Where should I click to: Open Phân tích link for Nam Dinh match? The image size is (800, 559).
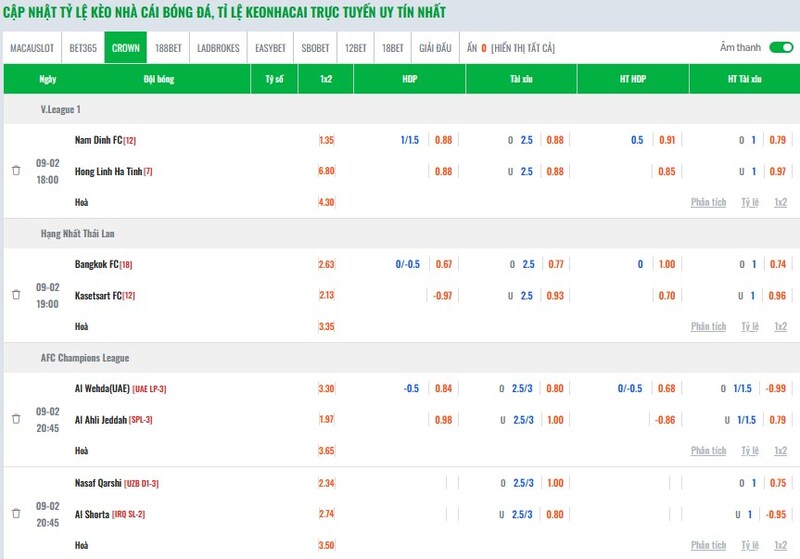pyautogui.click(x=708, y=202)
